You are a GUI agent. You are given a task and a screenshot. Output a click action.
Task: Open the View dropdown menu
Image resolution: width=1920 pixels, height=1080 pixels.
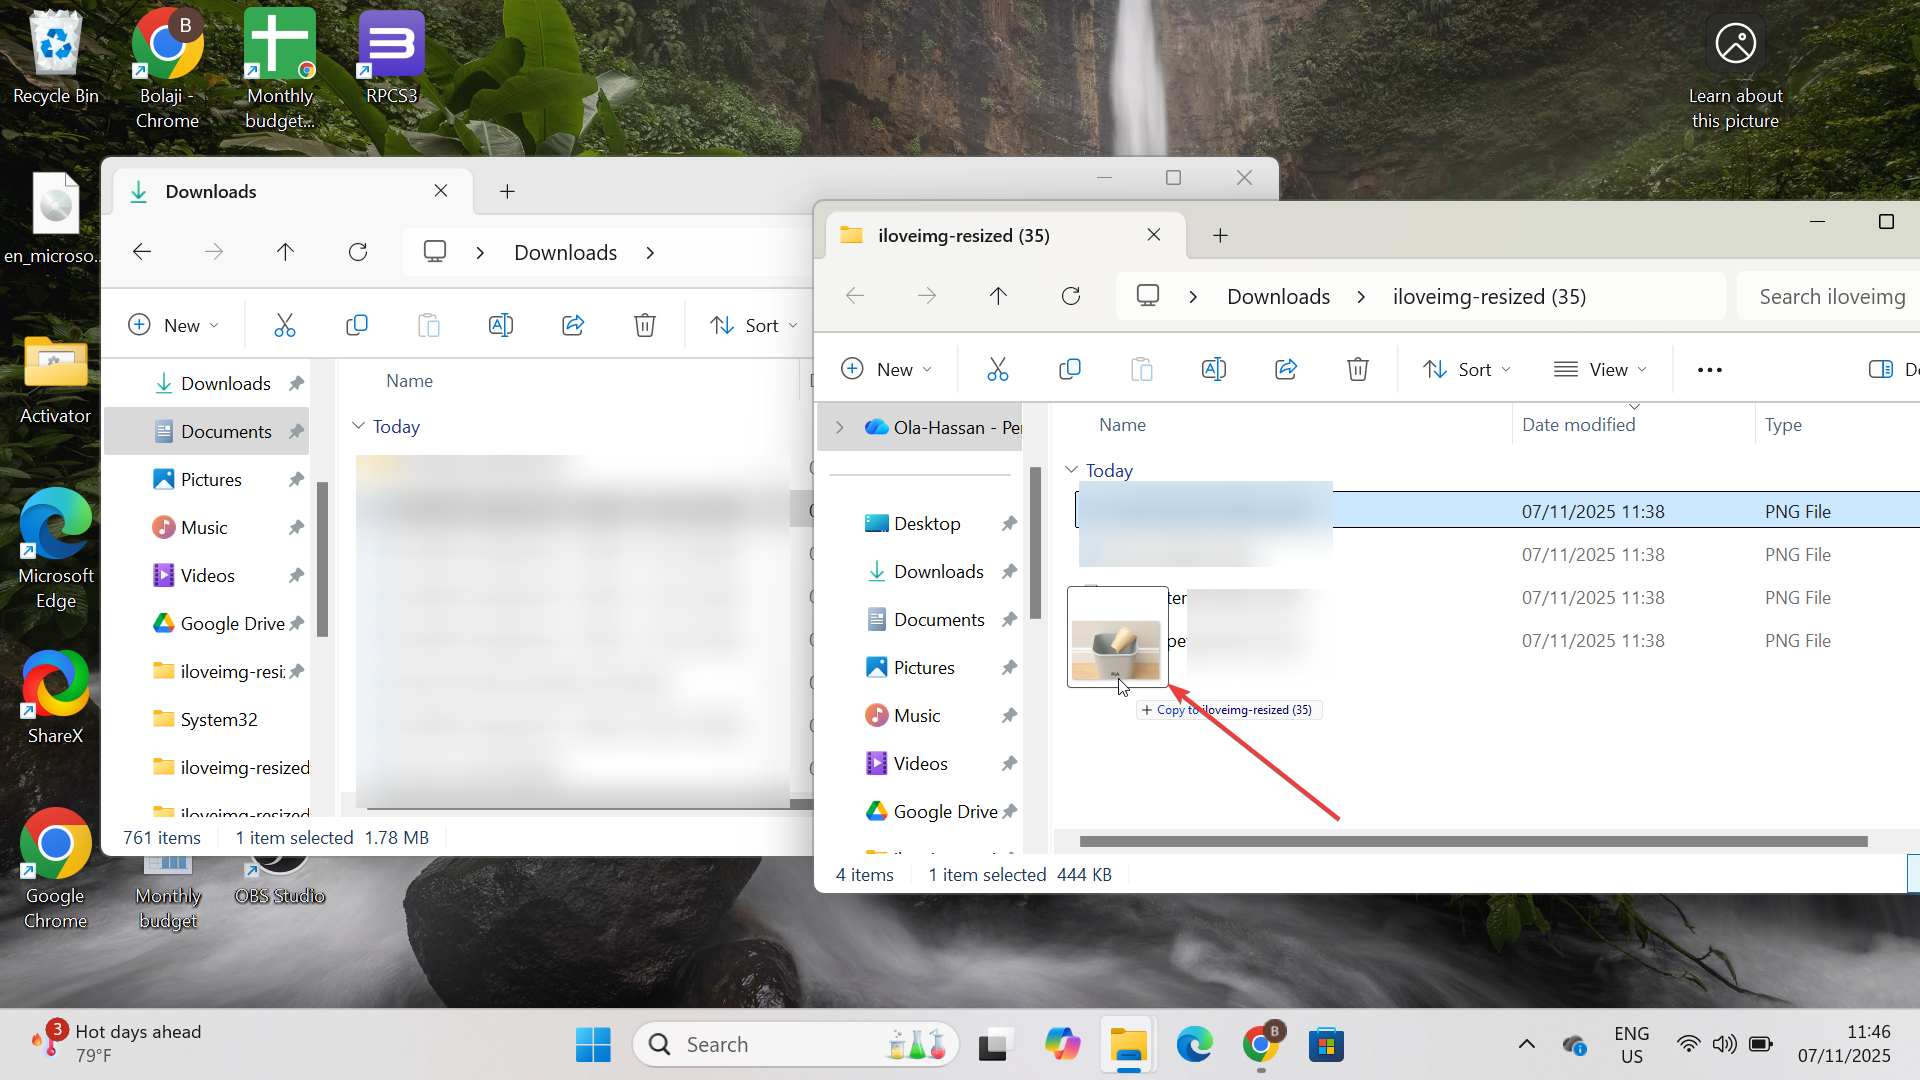tap(1600, 369)
